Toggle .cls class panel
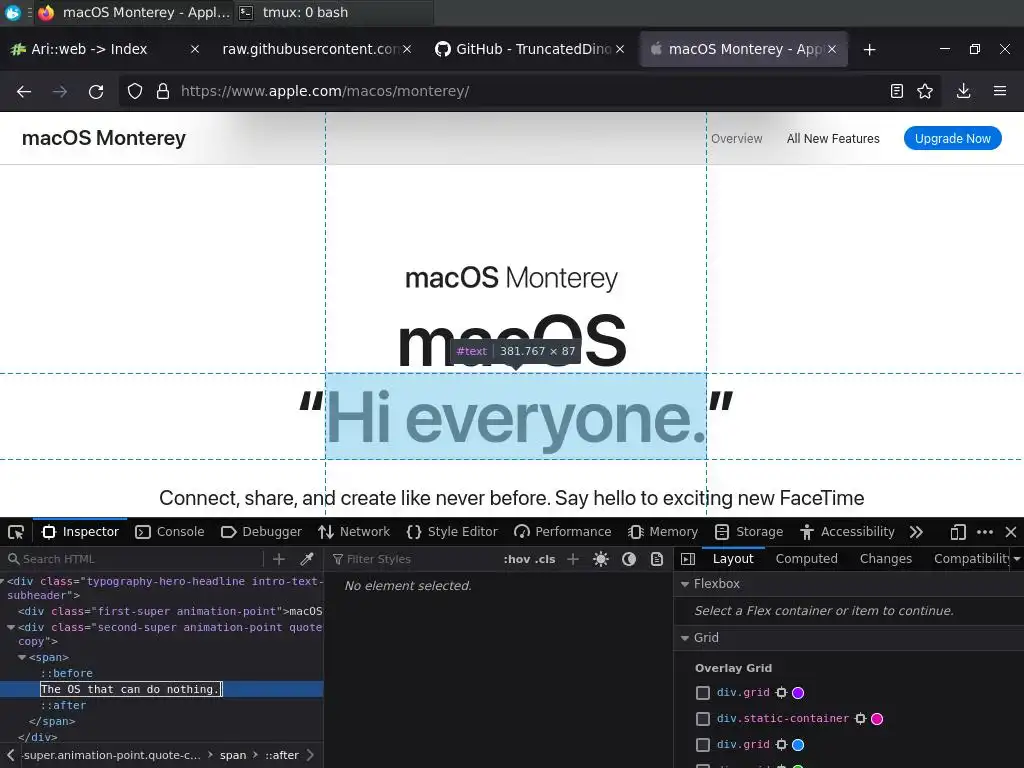Viewport: 1024px width, 768px height. [545, 559]
